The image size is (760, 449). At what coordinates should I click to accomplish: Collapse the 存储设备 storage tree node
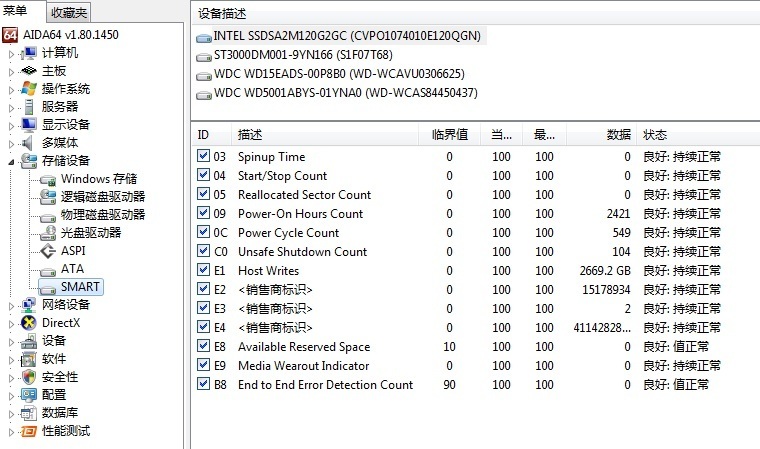tap(12, 161)
